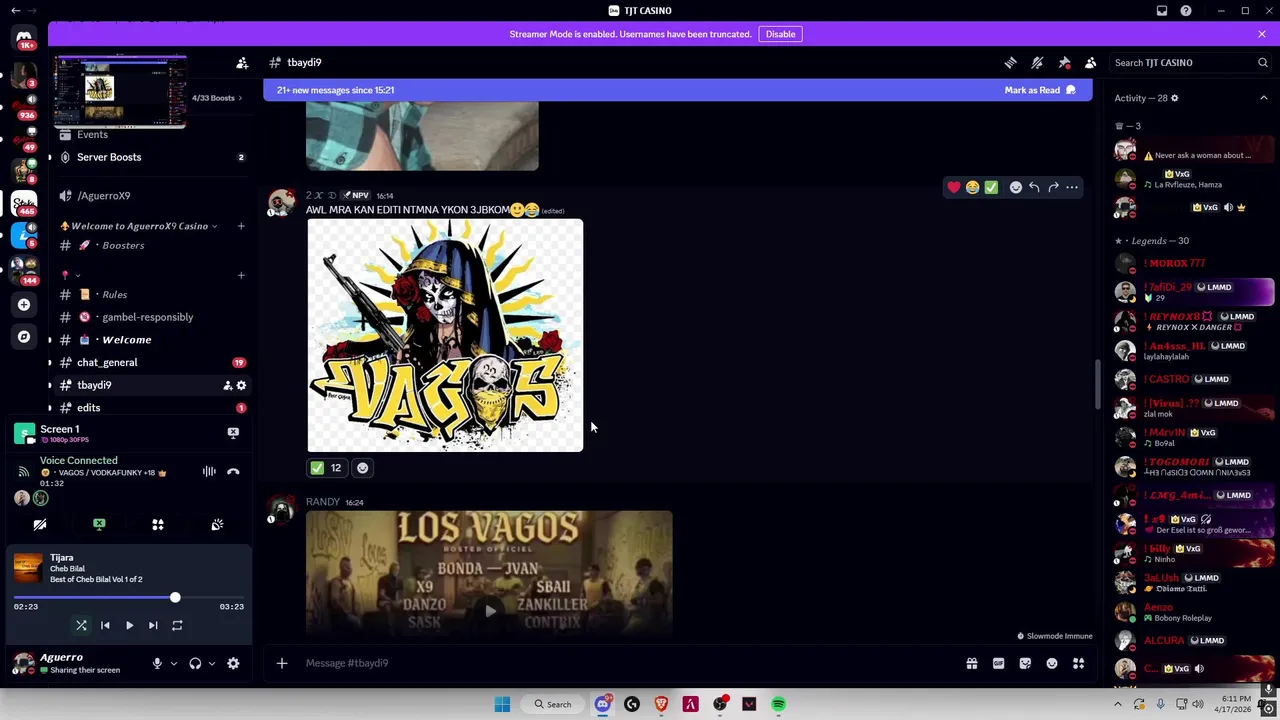
Task: Skip to next track
Action: coord(153,626)
